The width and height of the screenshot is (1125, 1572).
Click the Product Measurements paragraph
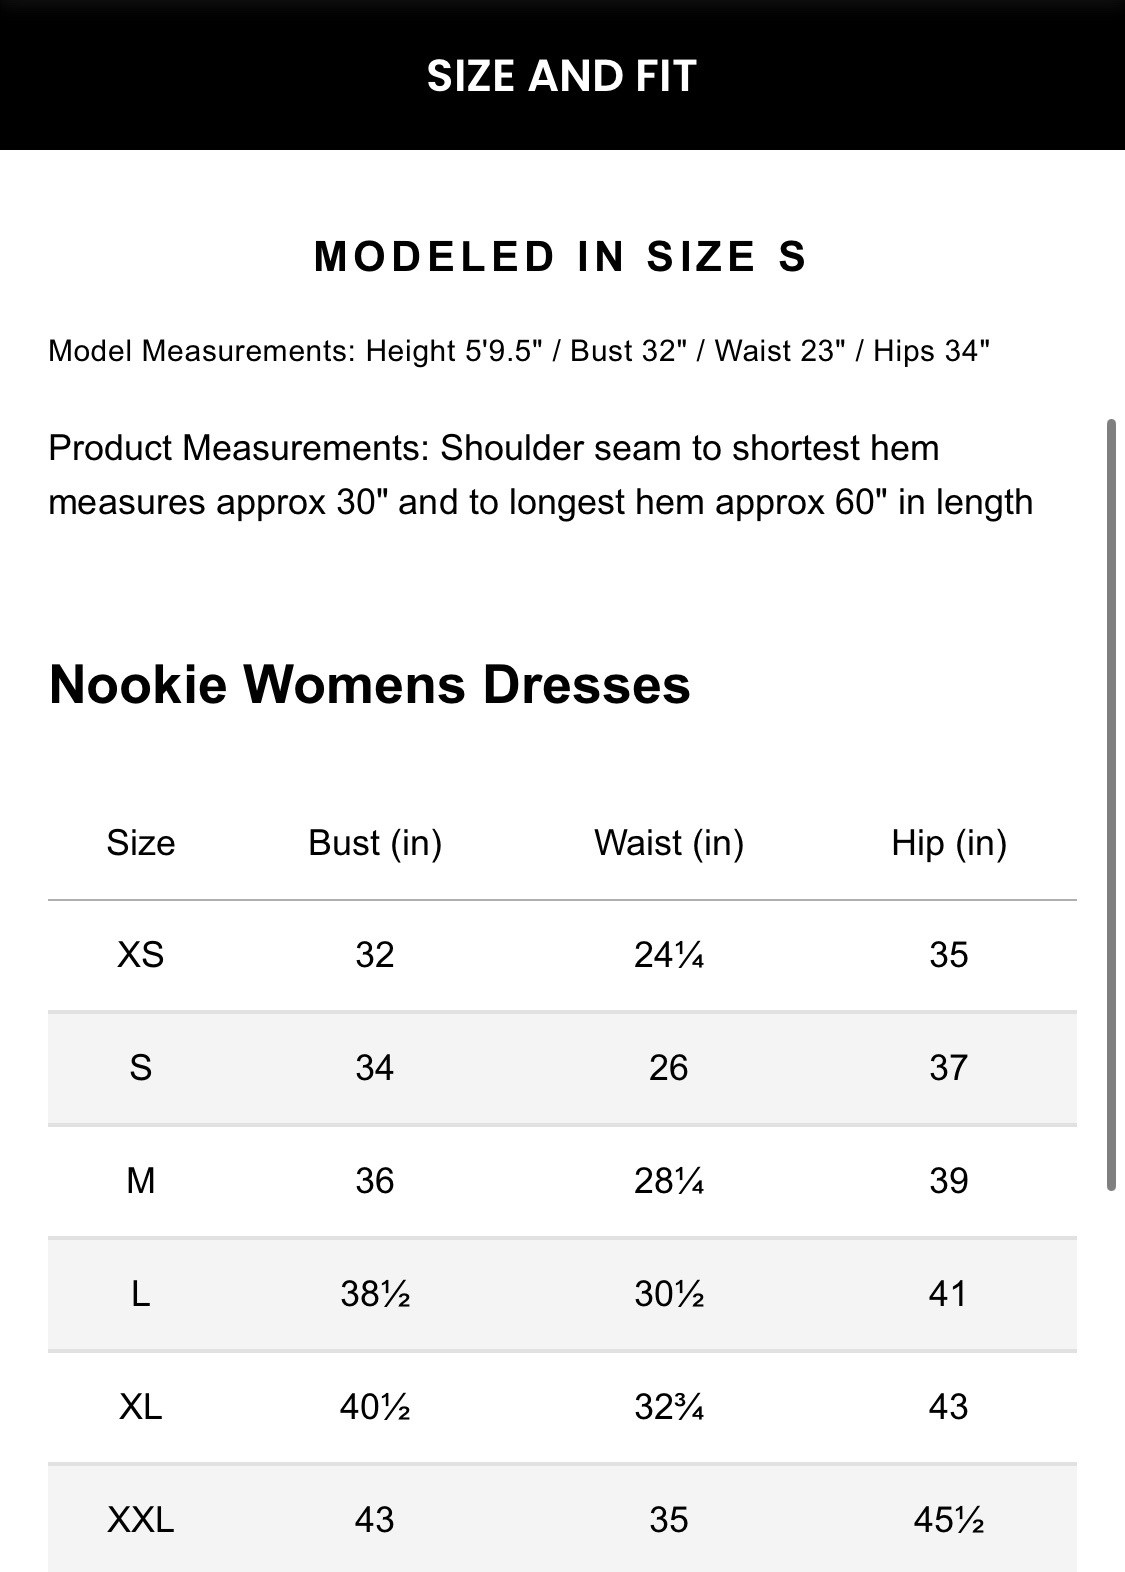point(540,475)
